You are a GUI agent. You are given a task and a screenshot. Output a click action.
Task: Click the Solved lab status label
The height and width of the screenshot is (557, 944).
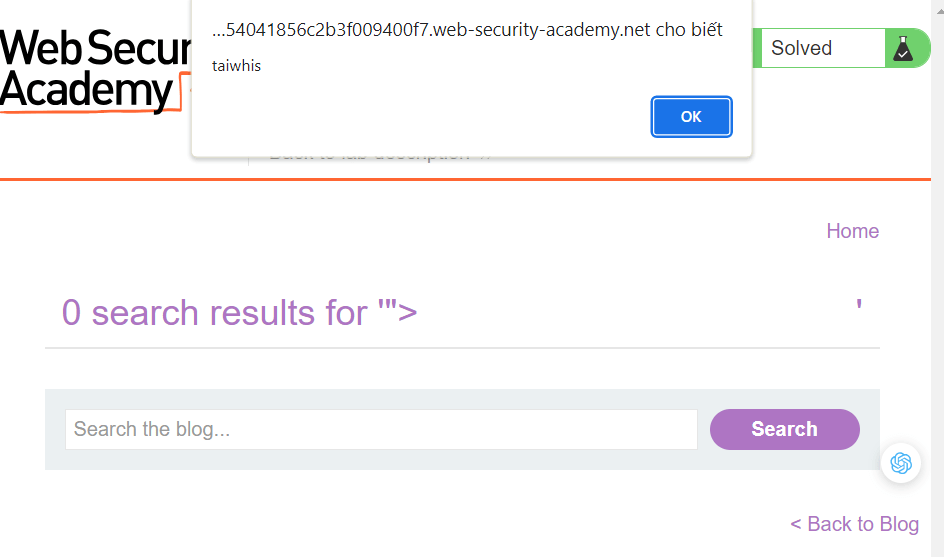point(802,48)
